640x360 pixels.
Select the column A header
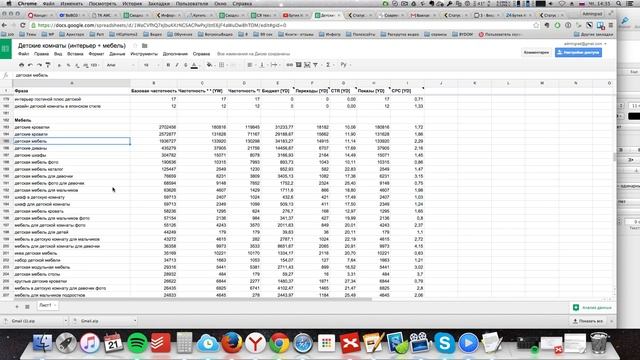pos(71,83)
